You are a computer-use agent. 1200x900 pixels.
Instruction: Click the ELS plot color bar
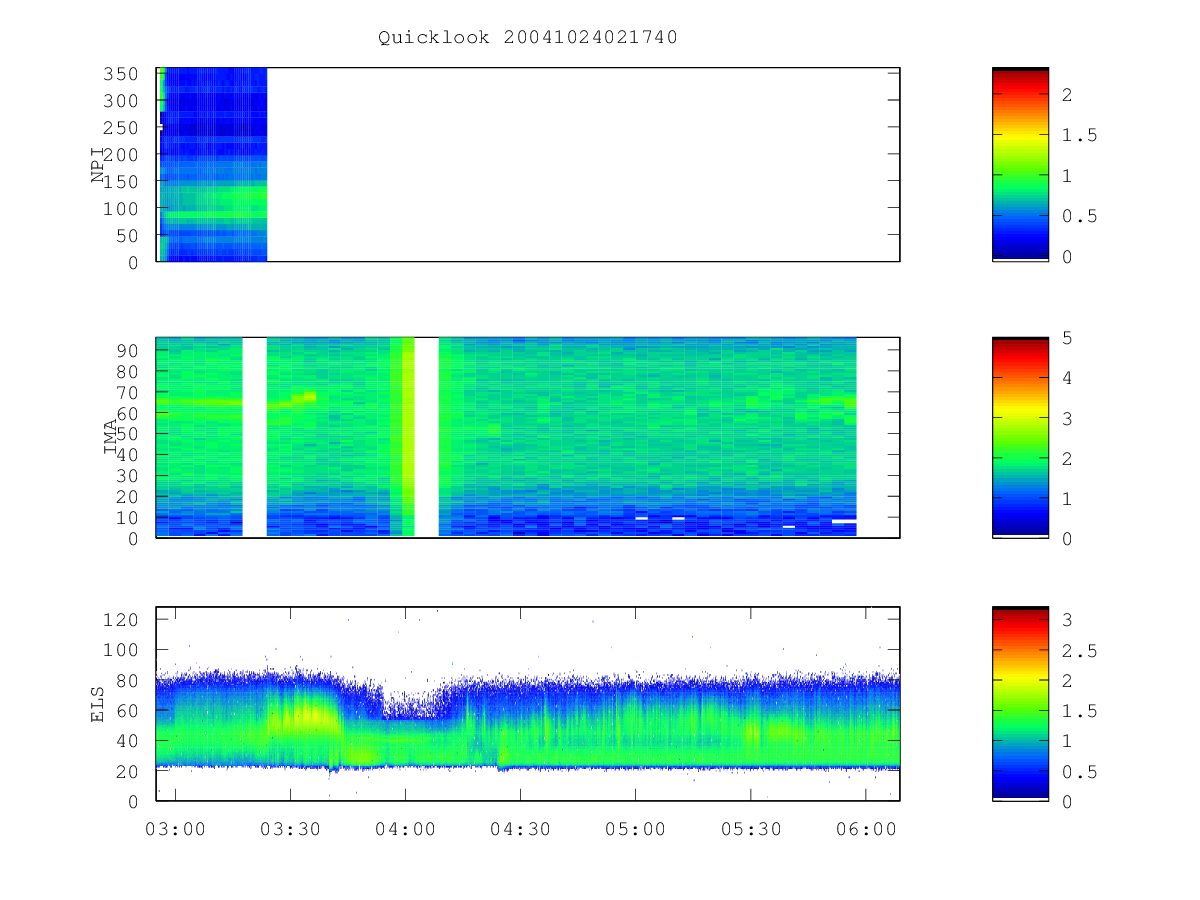tap(1020, 703)
